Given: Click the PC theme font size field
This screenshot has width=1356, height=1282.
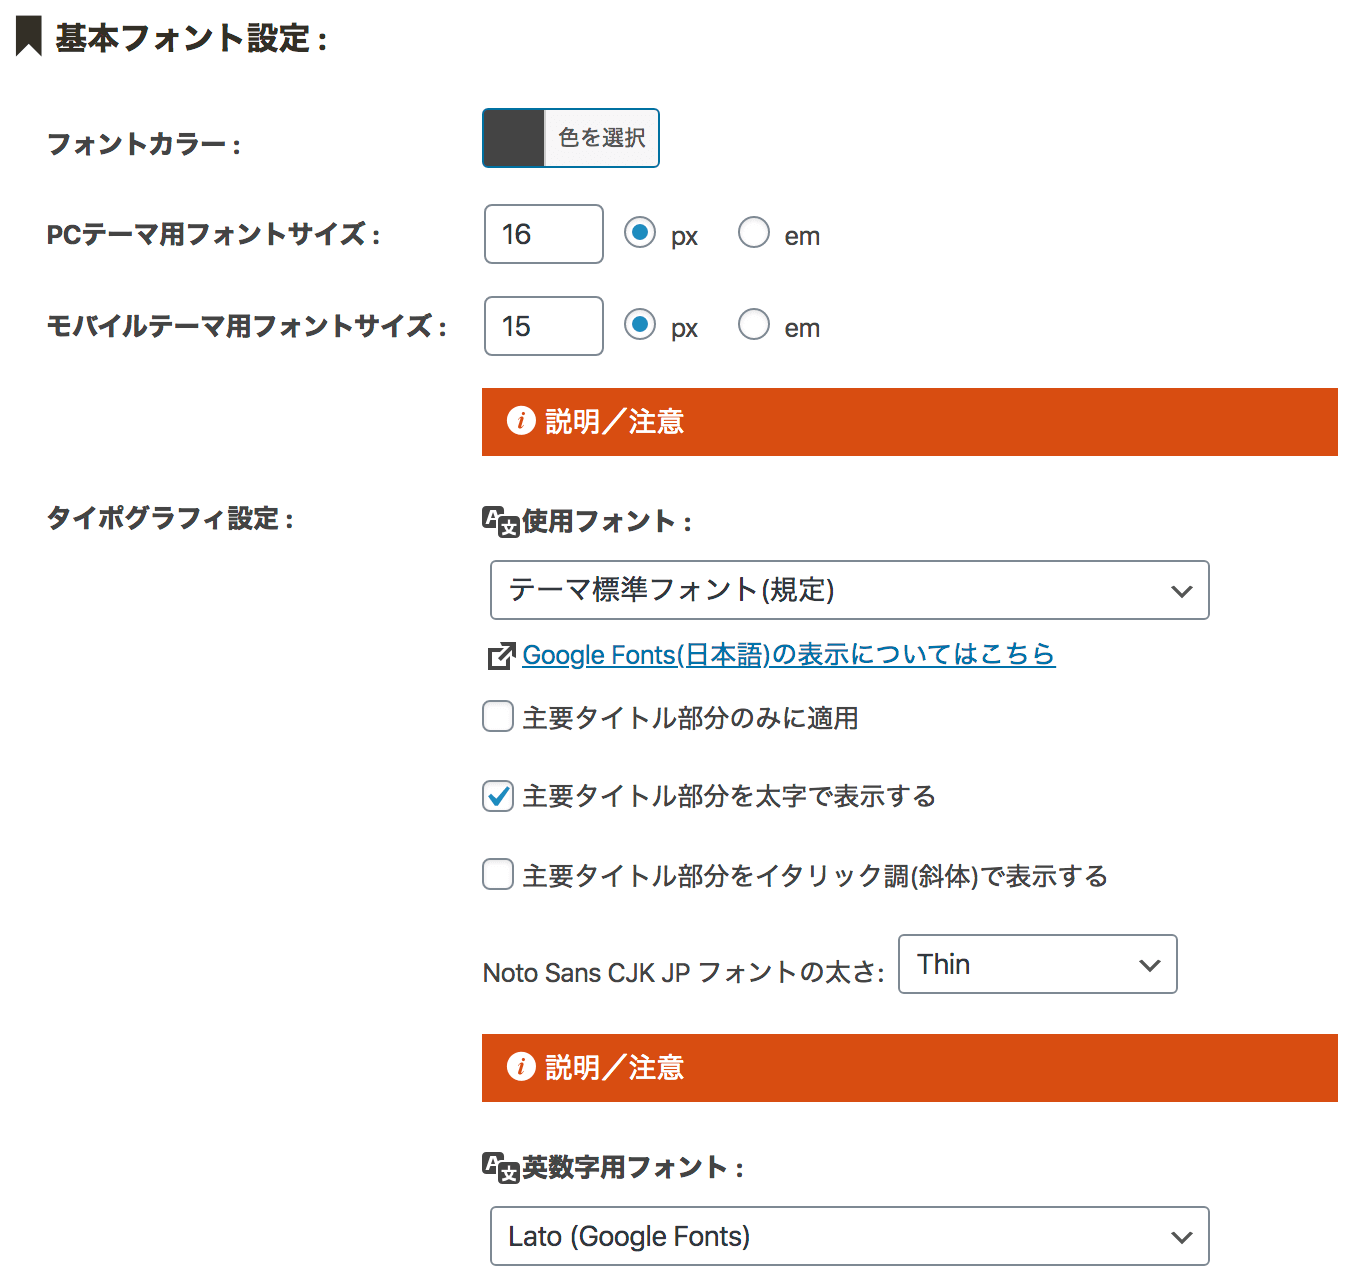Looking at the screenshot, I should pos(543,234).
